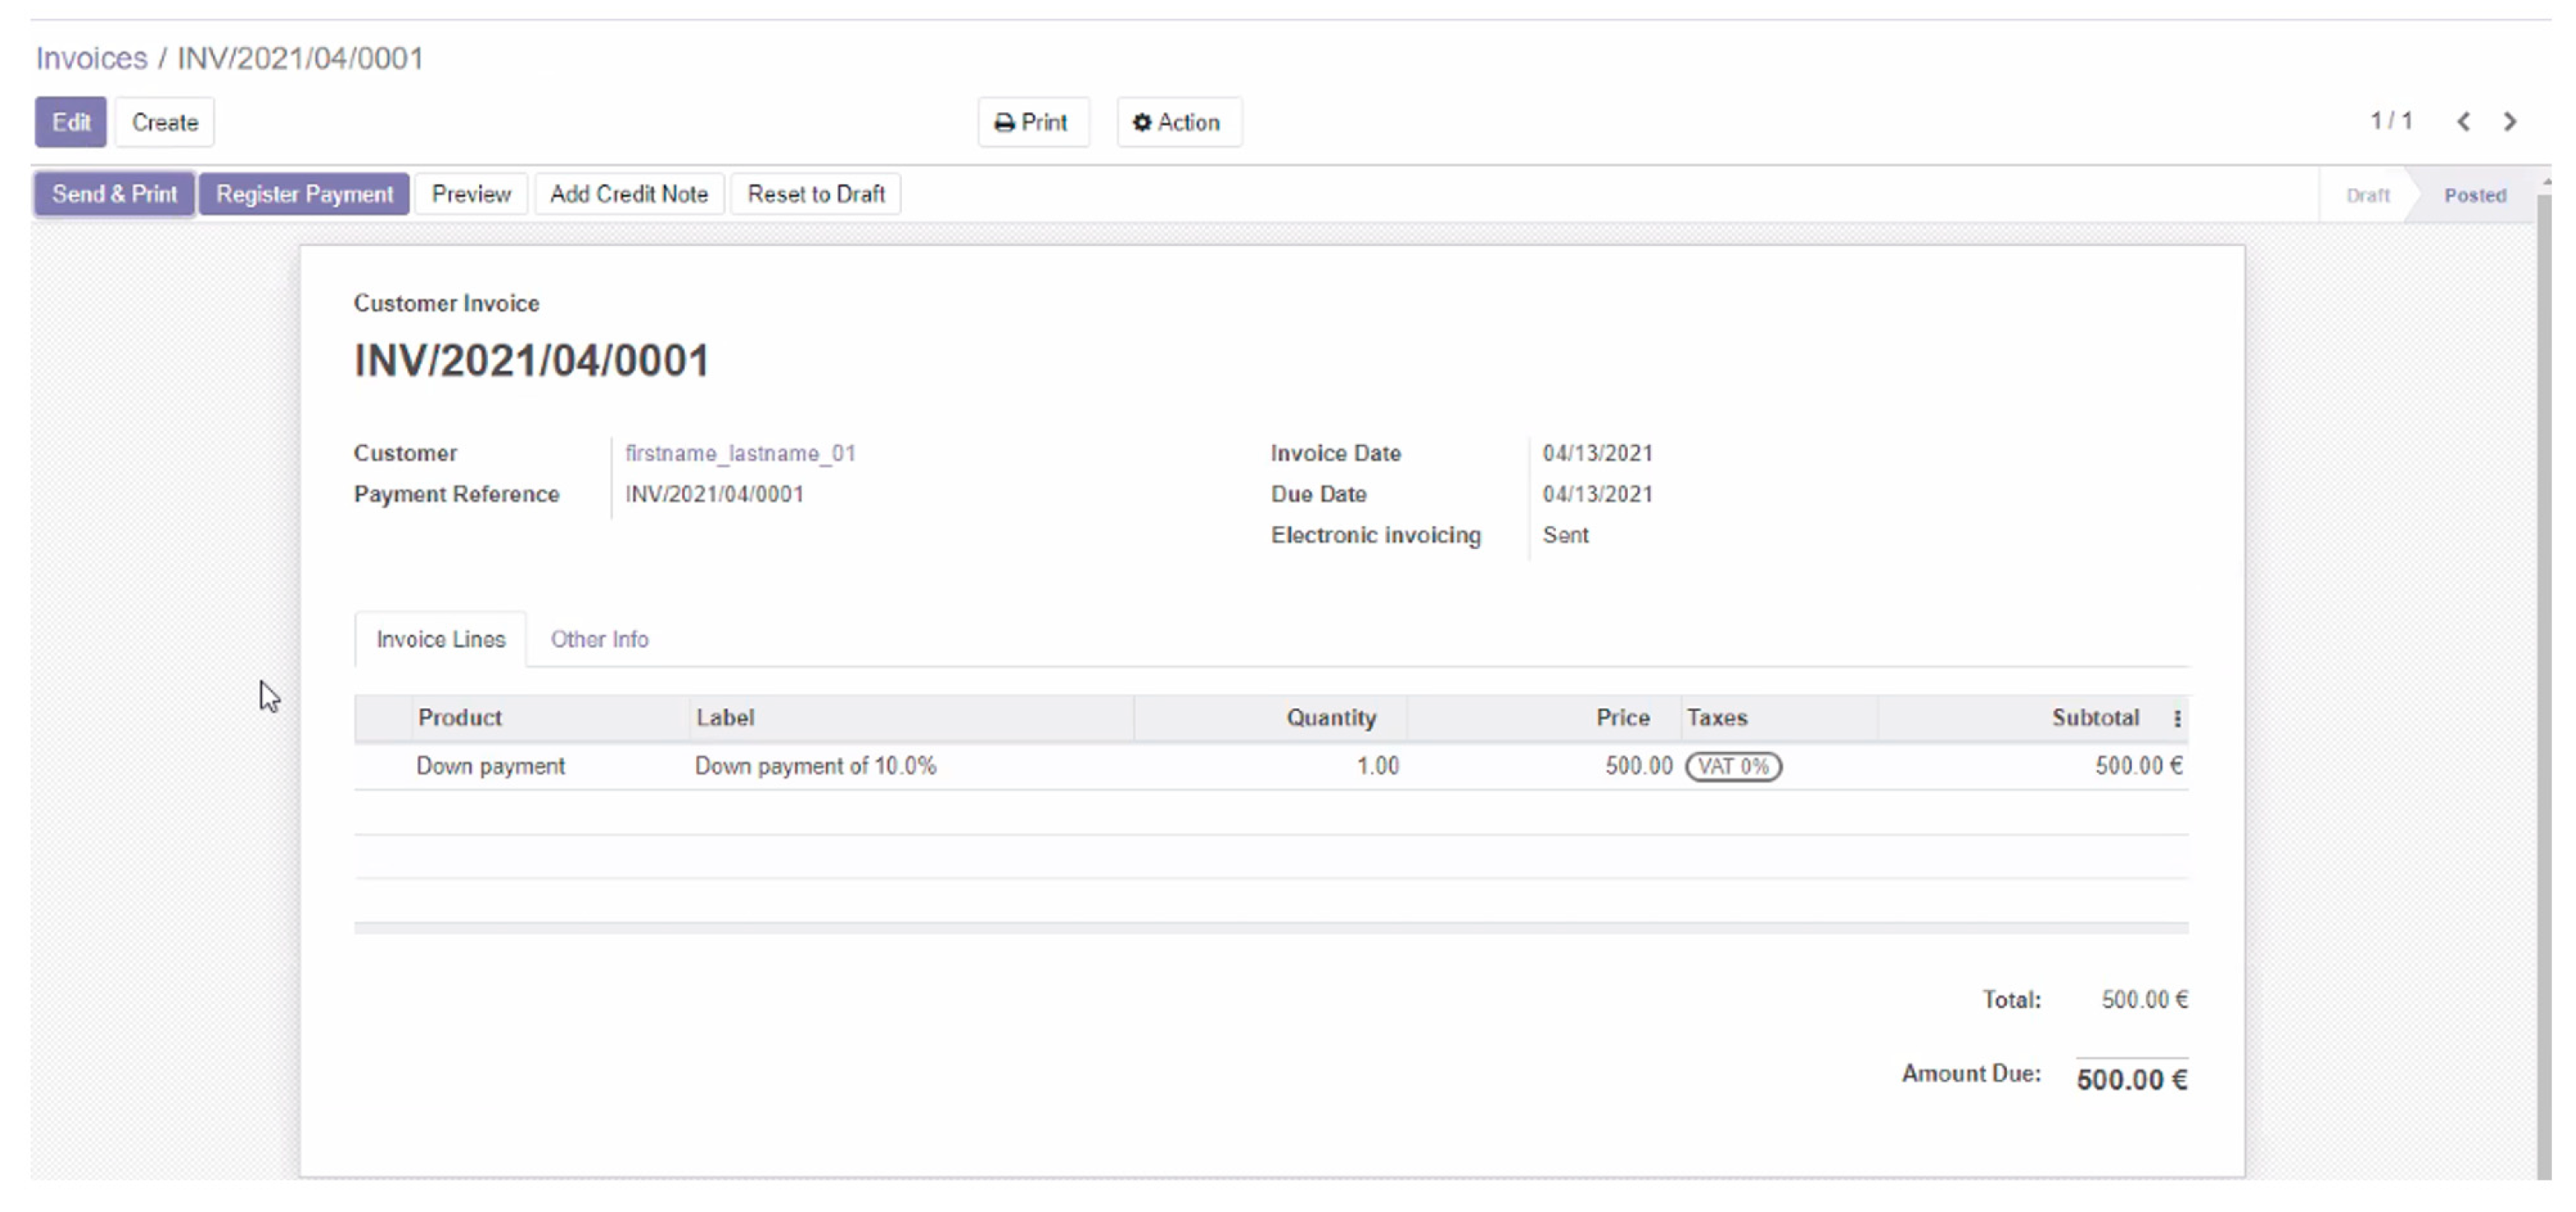Select the Invoice Lines tab
The width and height of the screenshot is (2576, 1212).
click(440, 639)
